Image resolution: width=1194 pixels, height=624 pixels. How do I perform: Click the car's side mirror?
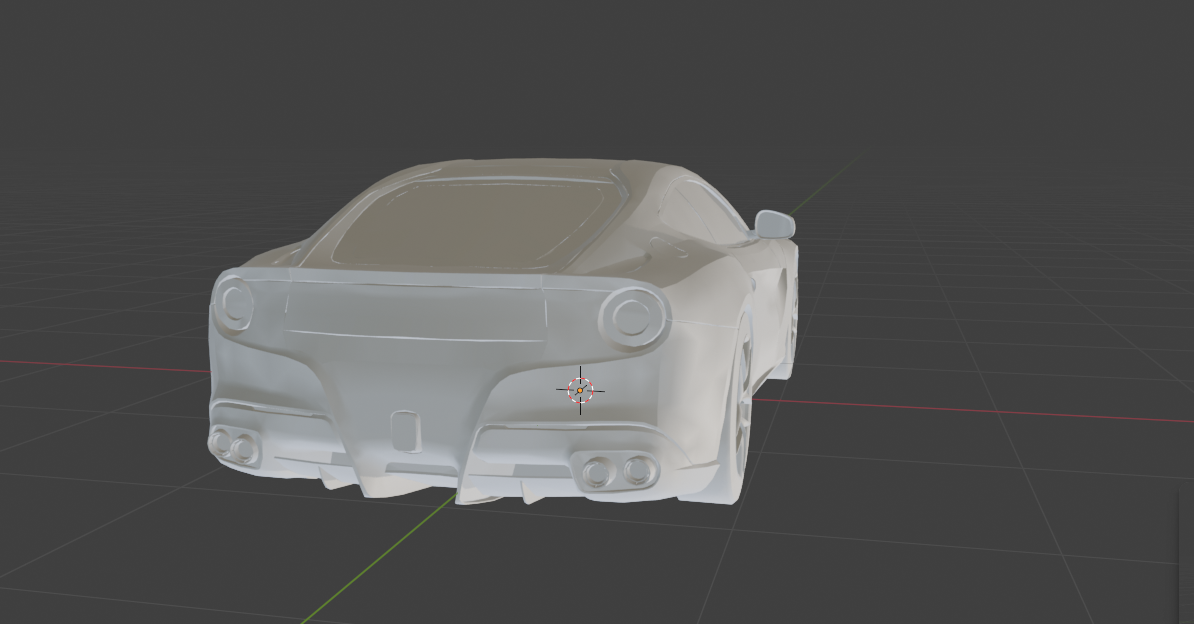coord(775,225)
